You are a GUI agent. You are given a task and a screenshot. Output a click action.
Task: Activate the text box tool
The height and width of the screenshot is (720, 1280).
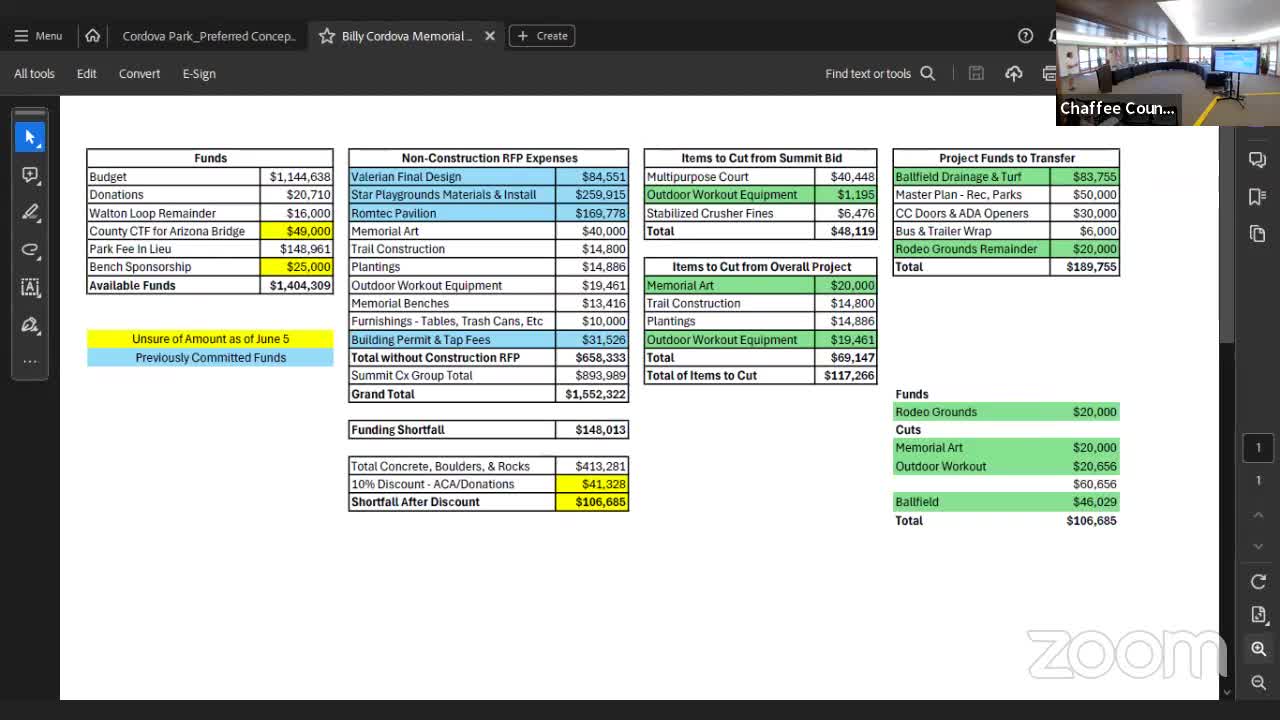coord(30,288)
